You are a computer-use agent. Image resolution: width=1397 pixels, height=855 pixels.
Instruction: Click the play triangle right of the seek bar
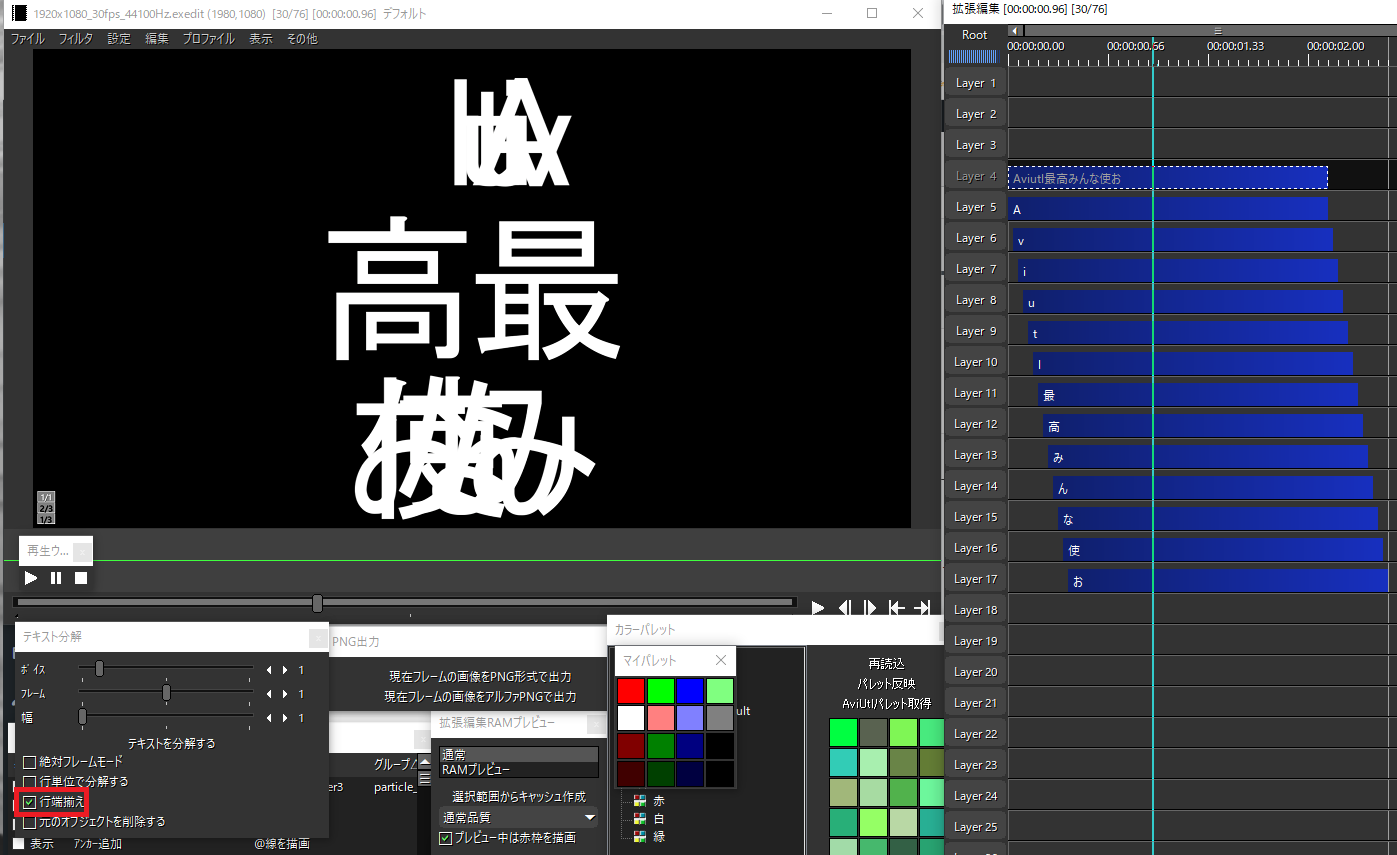click(x=817, y=607)
